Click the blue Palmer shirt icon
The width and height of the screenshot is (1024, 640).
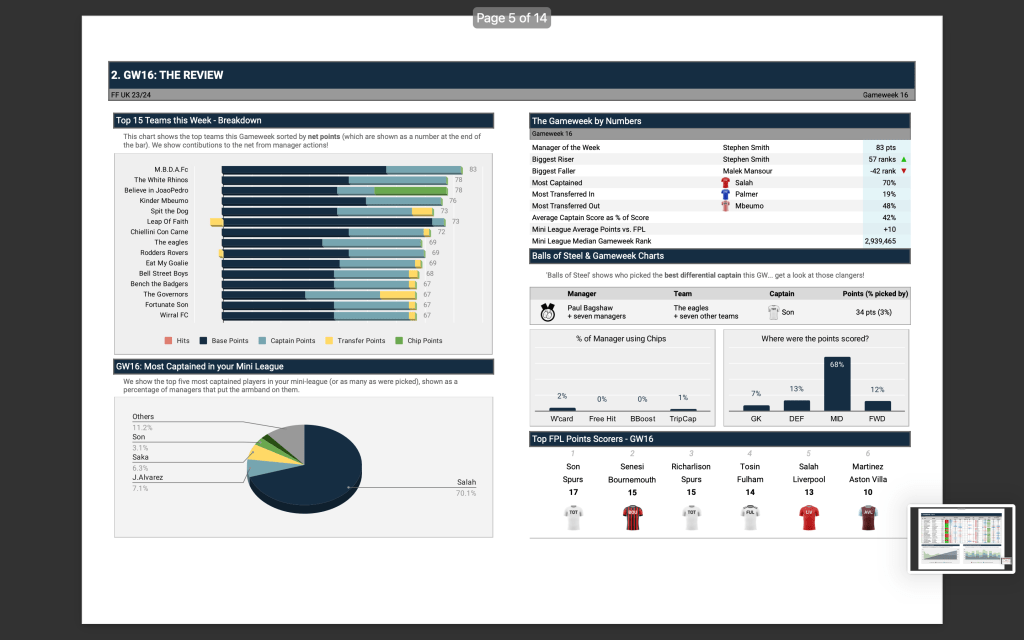point(726,194)
